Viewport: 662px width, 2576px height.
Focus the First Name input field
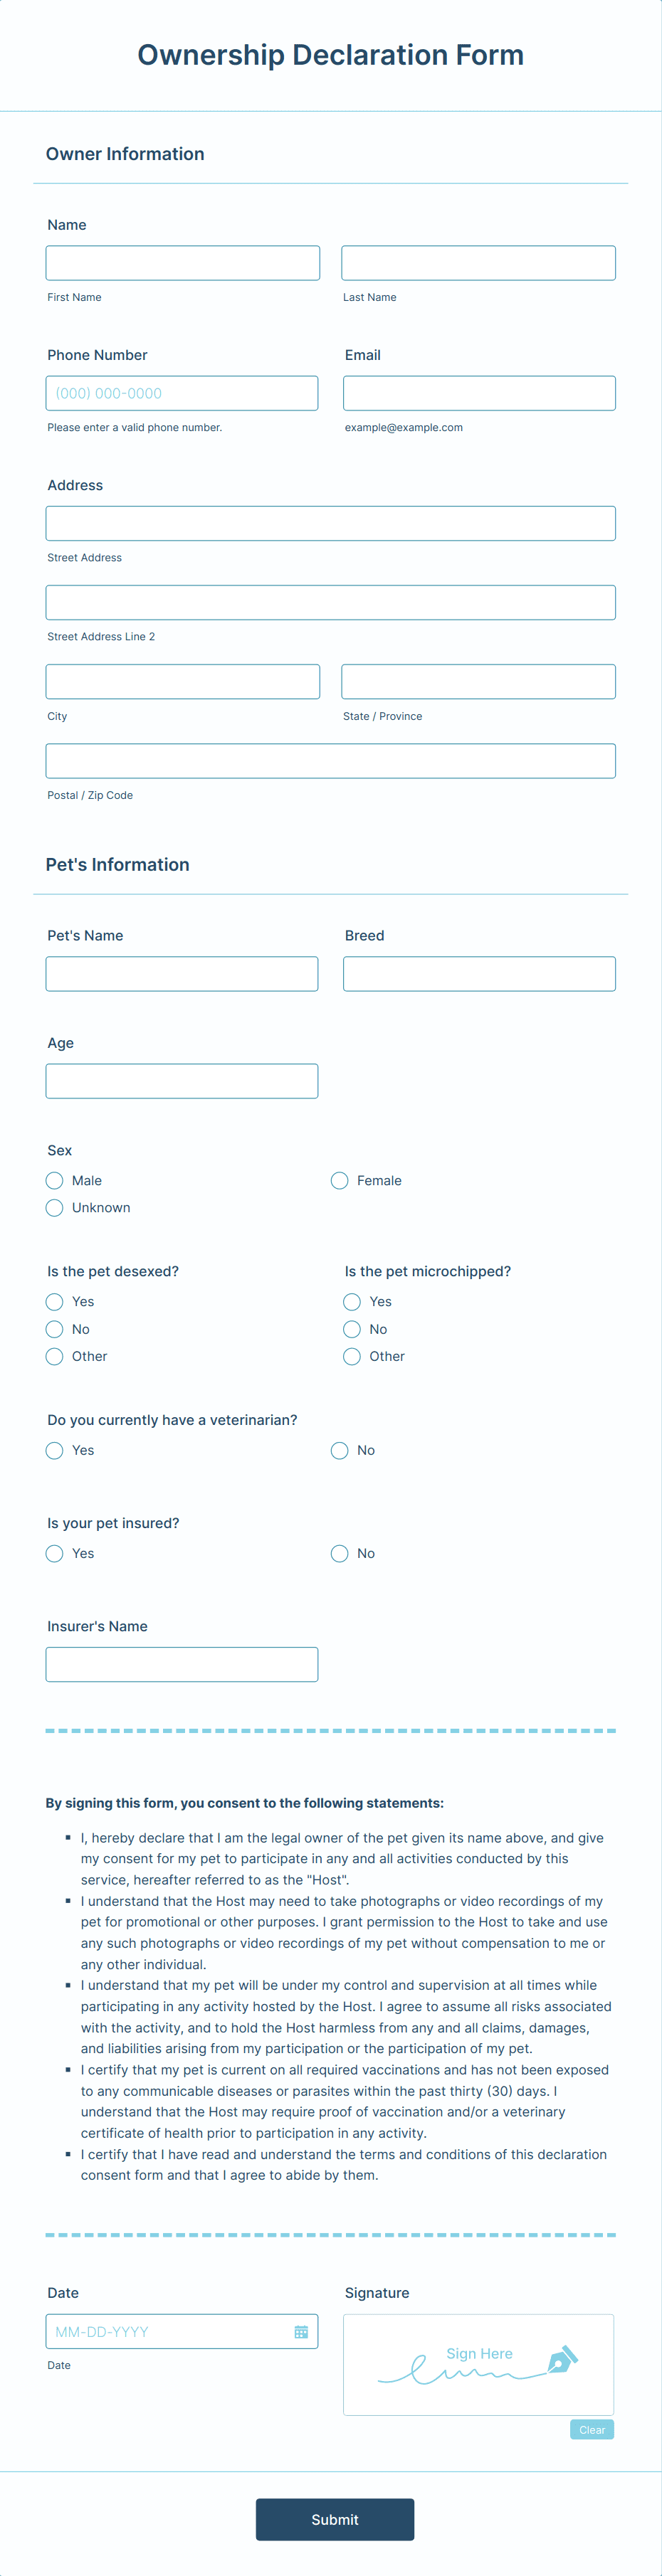tap(183, 263)
